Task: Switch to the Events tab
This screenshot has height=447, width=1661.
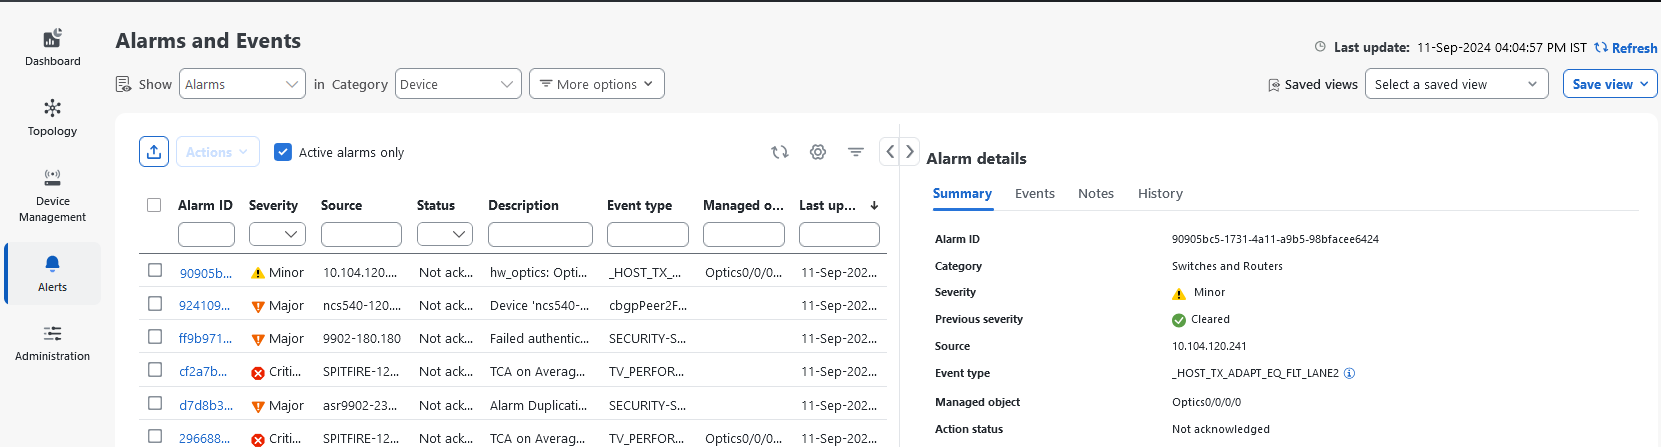Action: [1035, 194]
